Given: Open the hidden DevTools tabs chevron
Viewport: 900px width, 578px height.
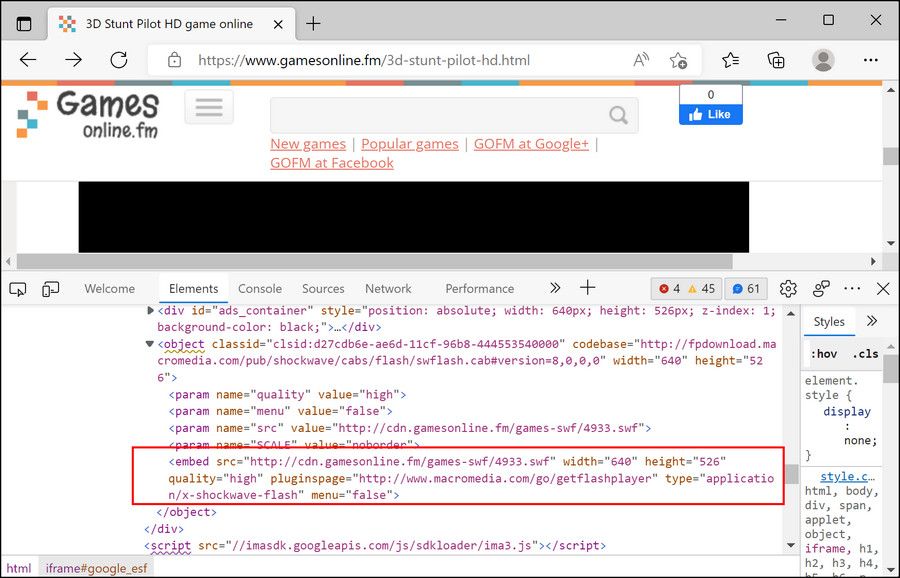Looking at the screenshot, I should click(x=554, y=288).
